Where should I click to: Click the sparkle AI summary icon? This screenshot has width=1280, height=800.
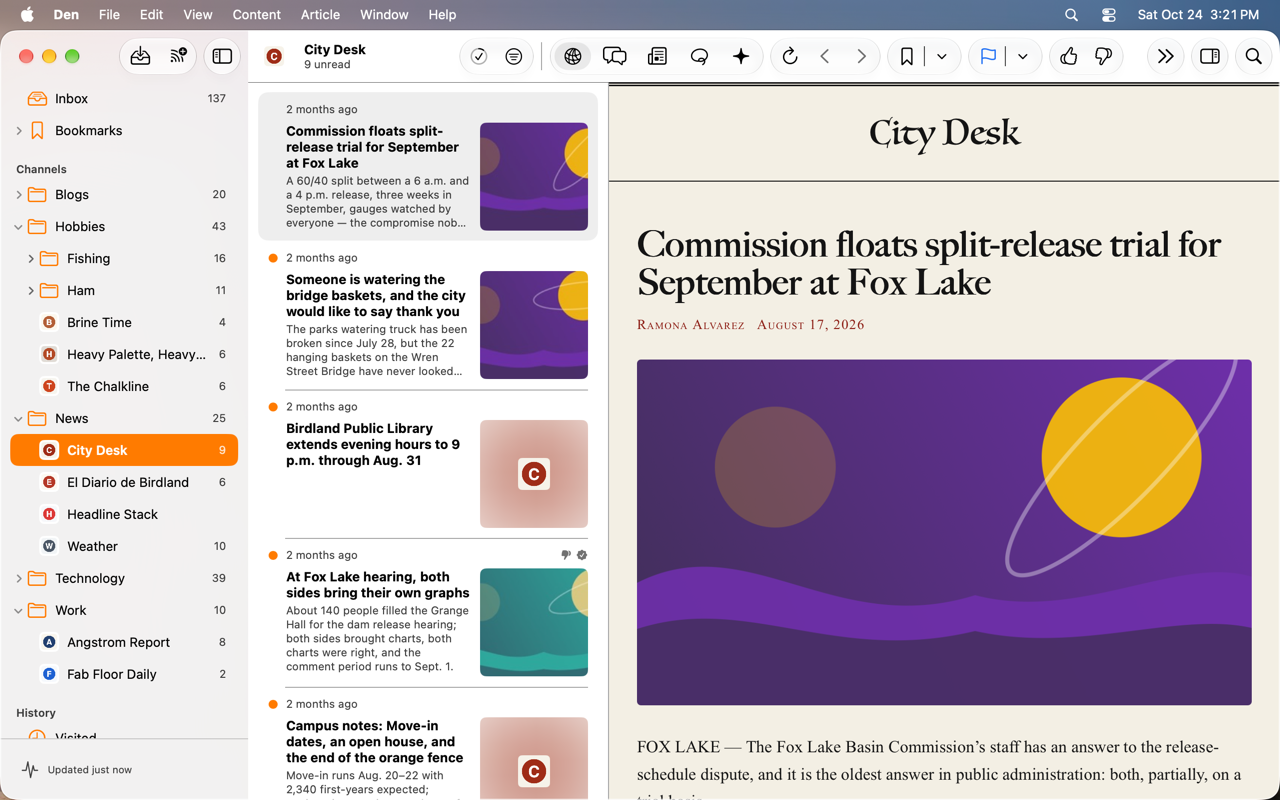point(741,57)
